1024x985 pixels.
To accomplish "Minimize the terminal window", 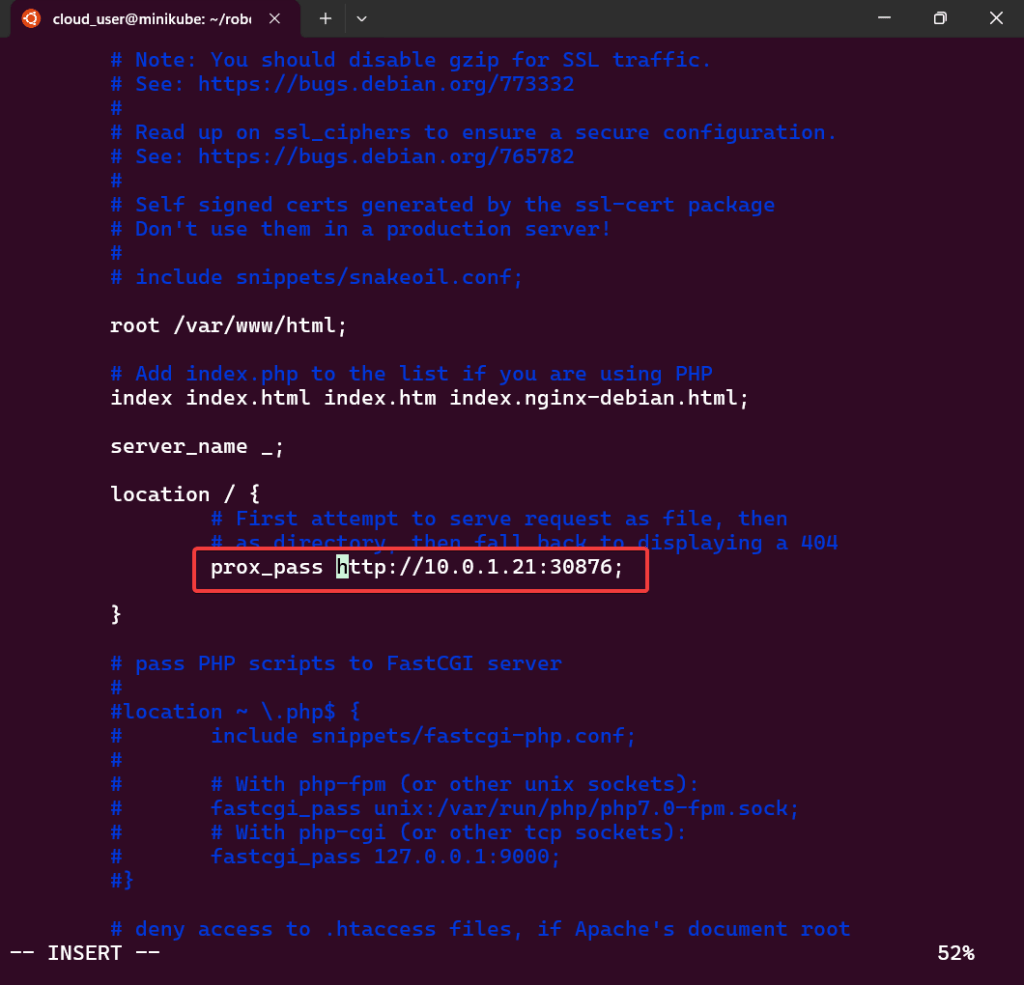I will pyautogui.click(x=882, y=18).
